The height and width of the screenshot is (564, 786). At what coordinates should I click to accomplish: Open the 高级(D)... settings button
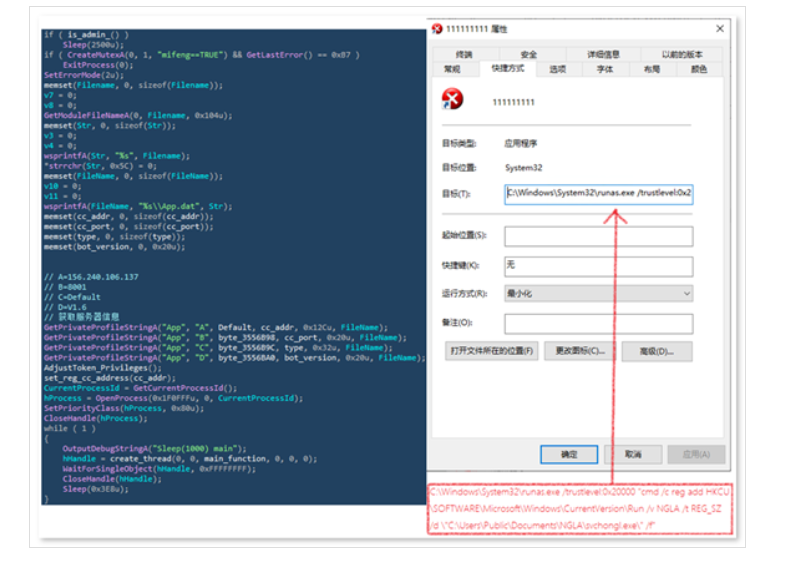click(x=657, y=351)
